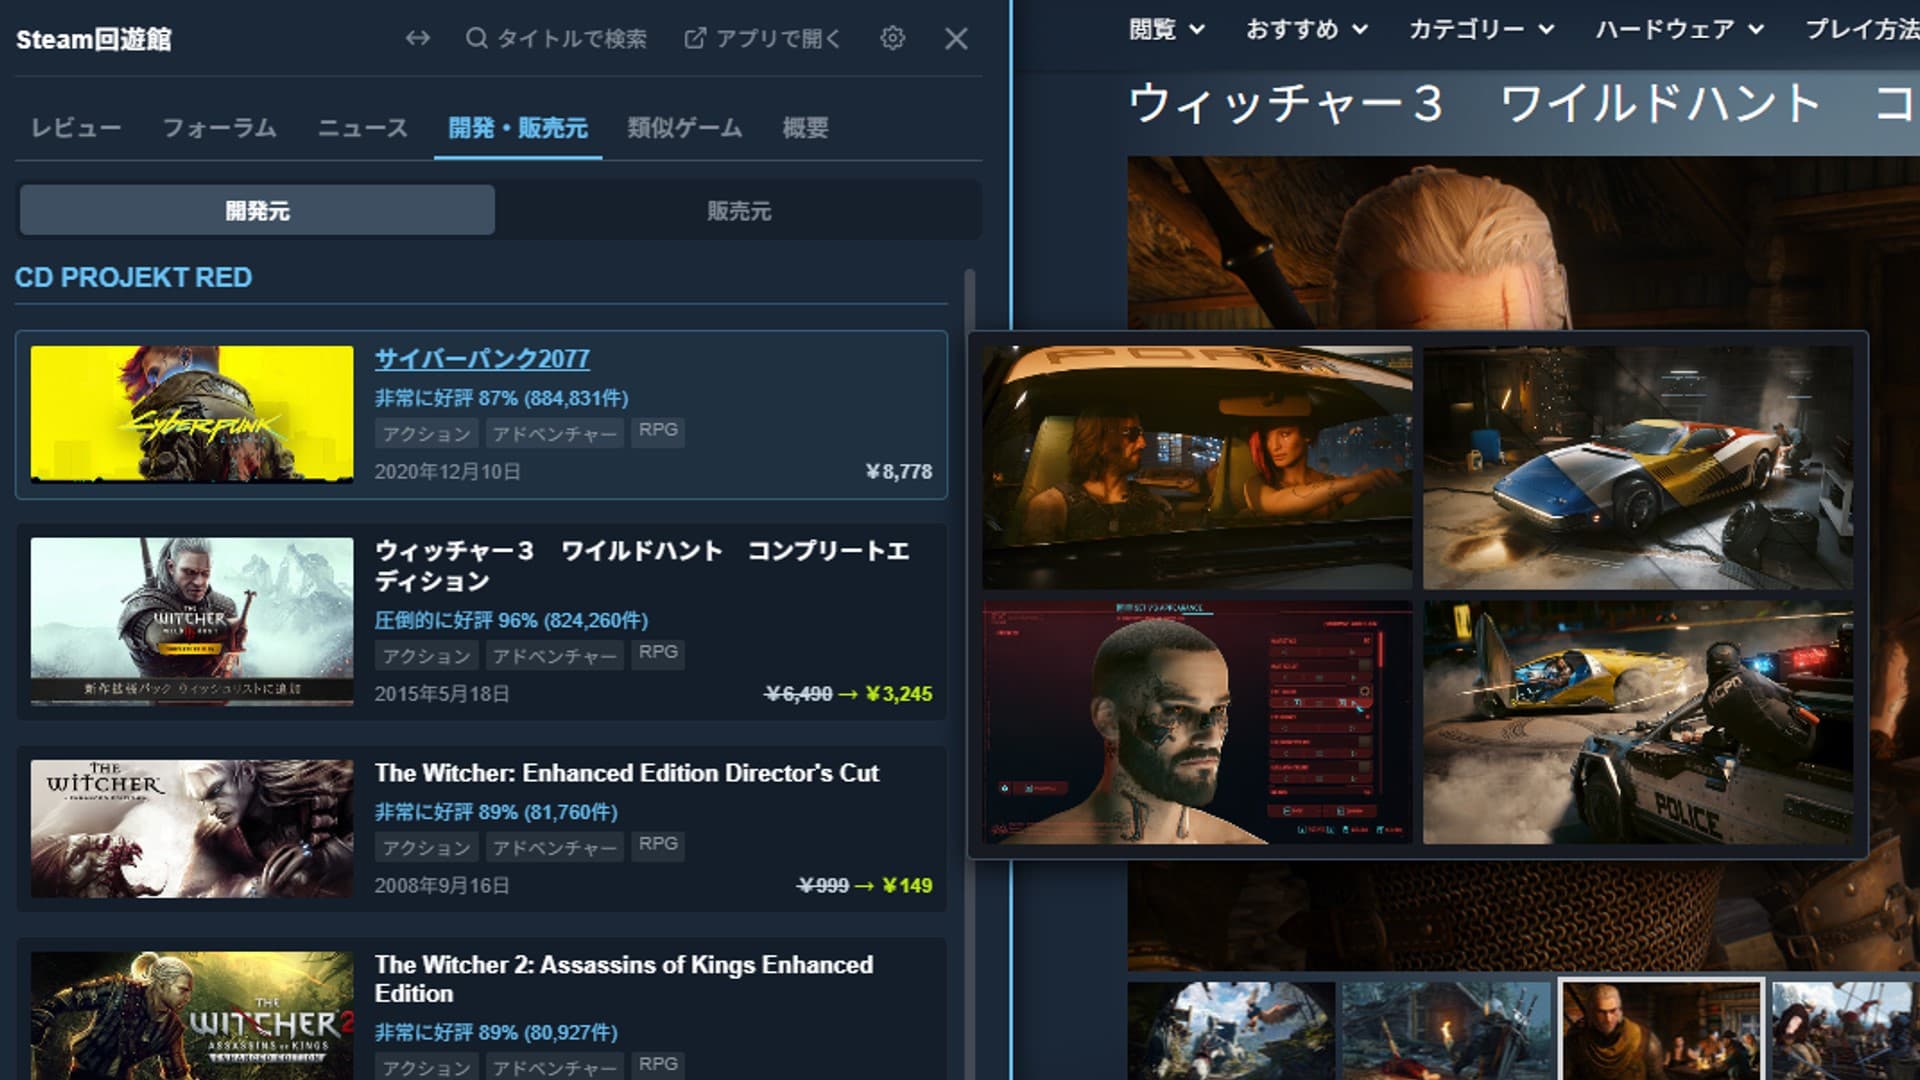Open the CD PROJEKT RED developer link
This screenshot has height=1080, width=1920.
tap(133, 277)
